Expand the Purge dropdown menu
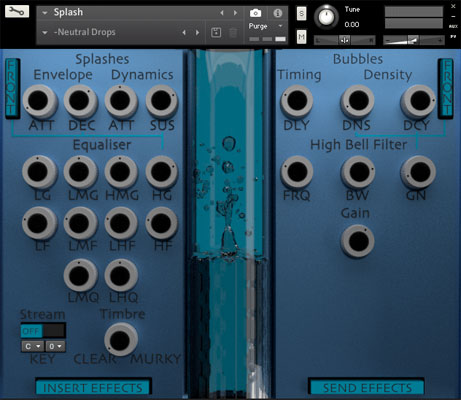This screenshot has height=400, width=461. coord(280,26)
